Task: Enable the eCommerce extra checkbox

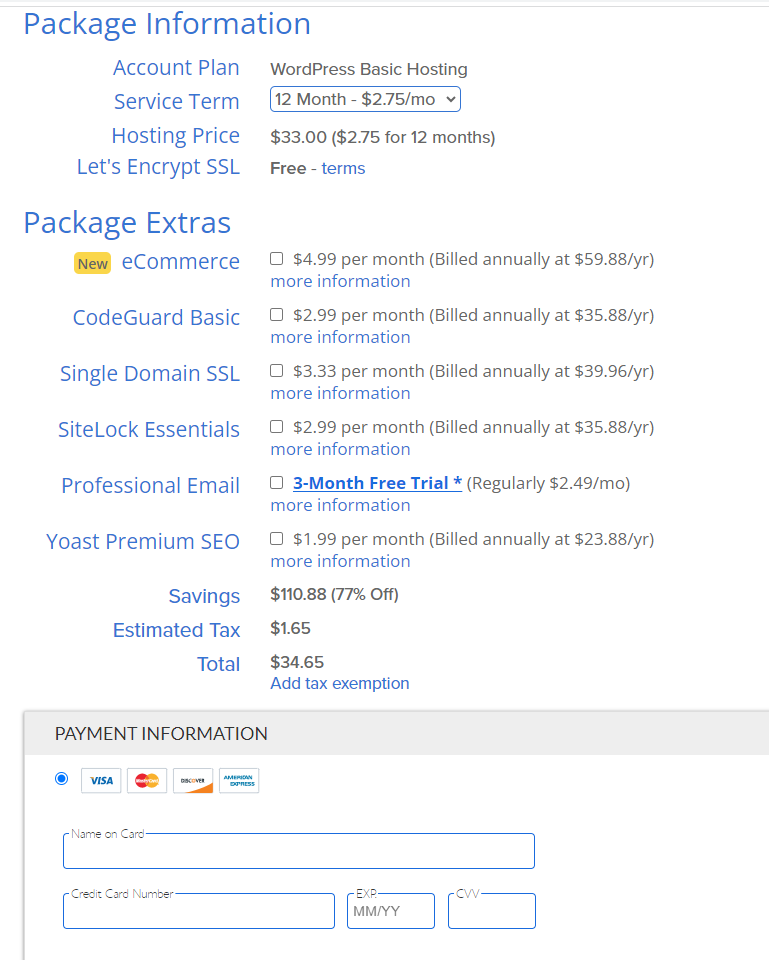Action: (x=277, y=258)
